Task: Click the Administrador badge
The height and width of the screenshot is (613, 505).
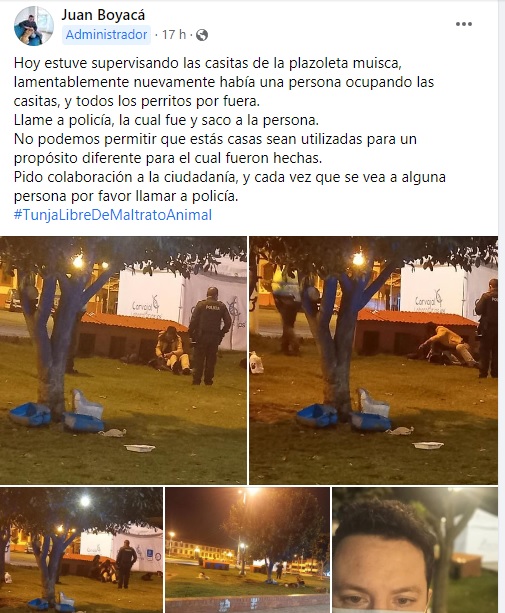Action: tap(106, 35)
